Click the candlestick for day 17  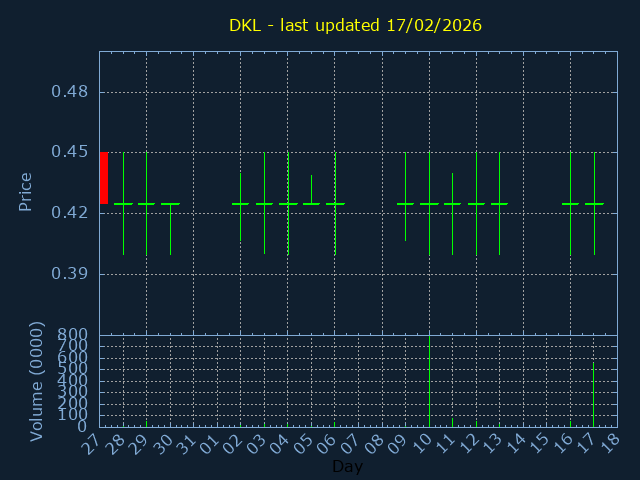[x=594, y=203]
